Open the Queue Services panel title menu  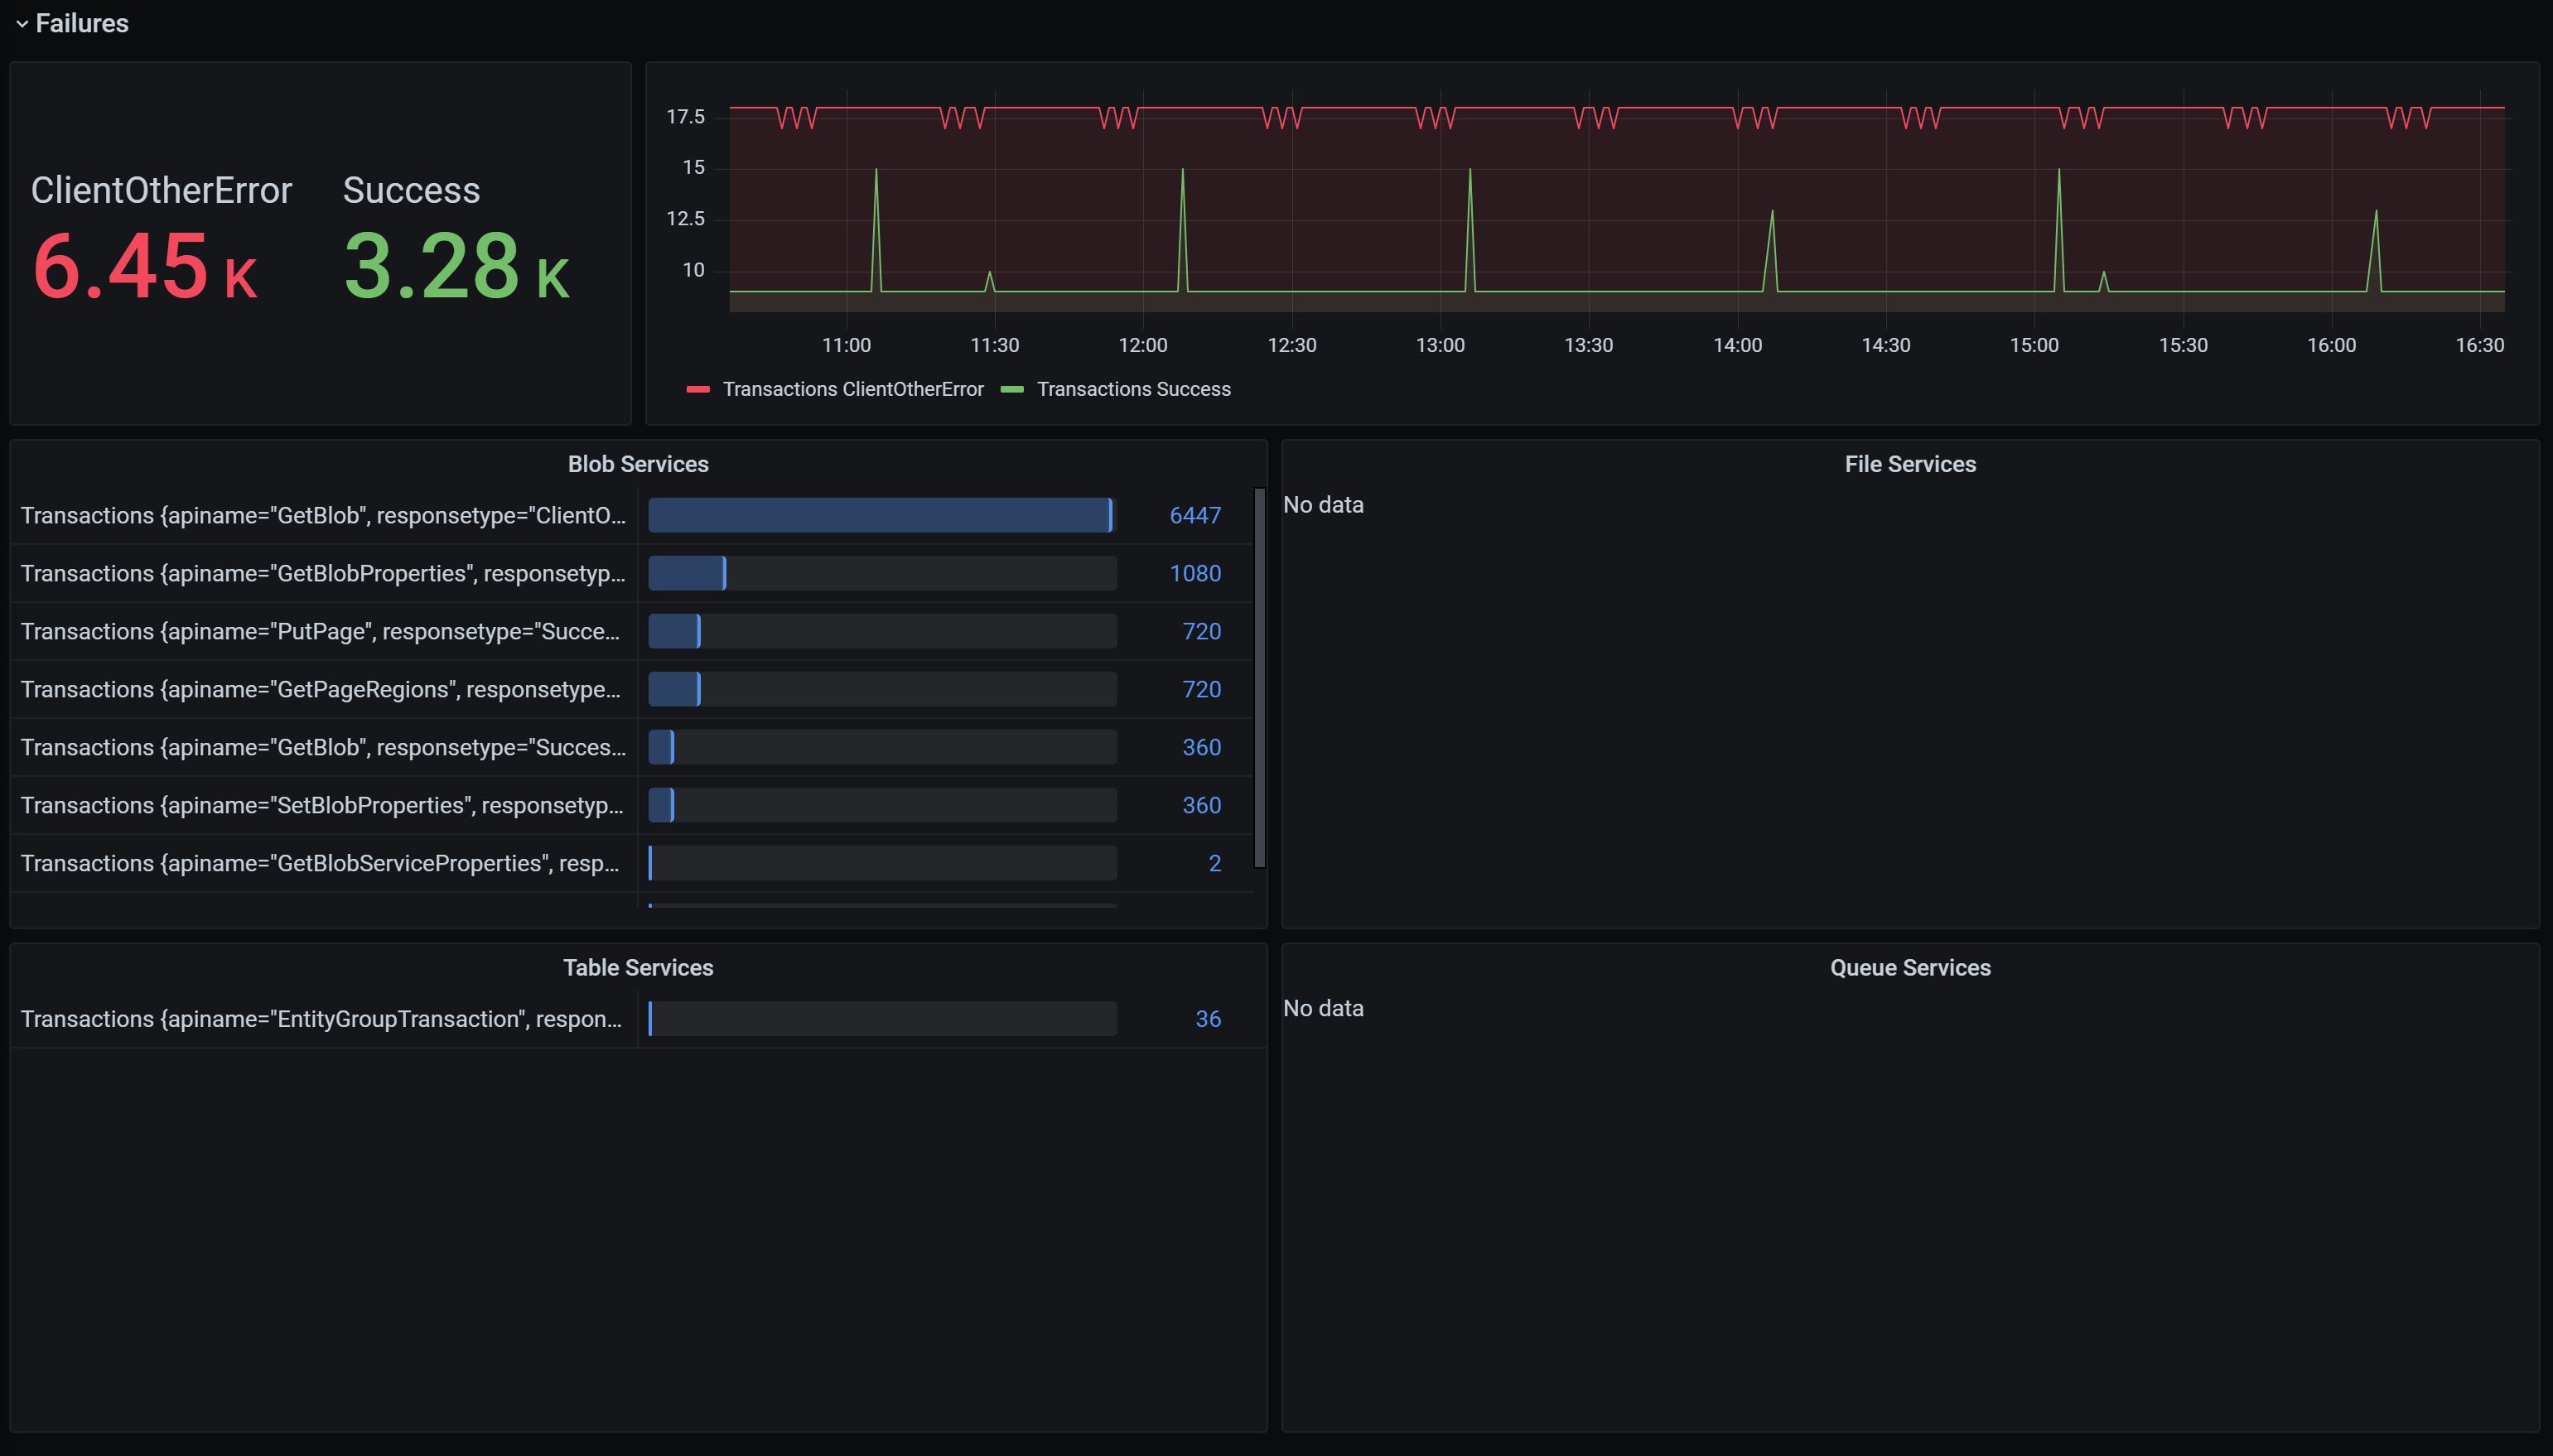[x=1909, y=967]
